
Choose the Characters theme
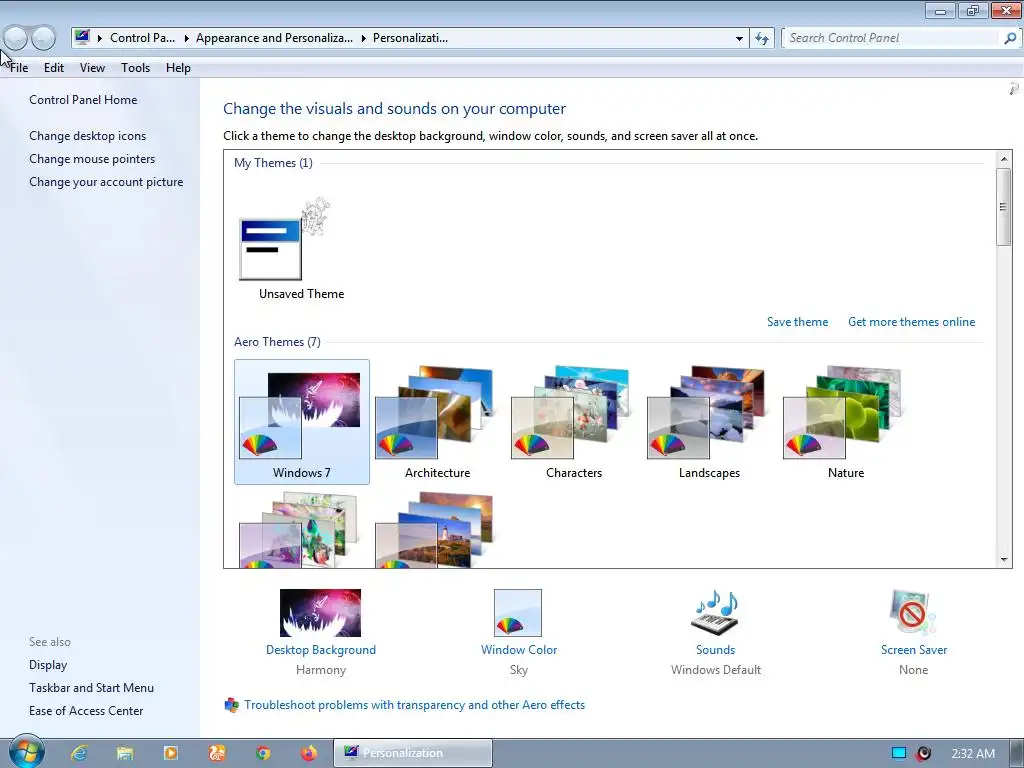(573, 421)
